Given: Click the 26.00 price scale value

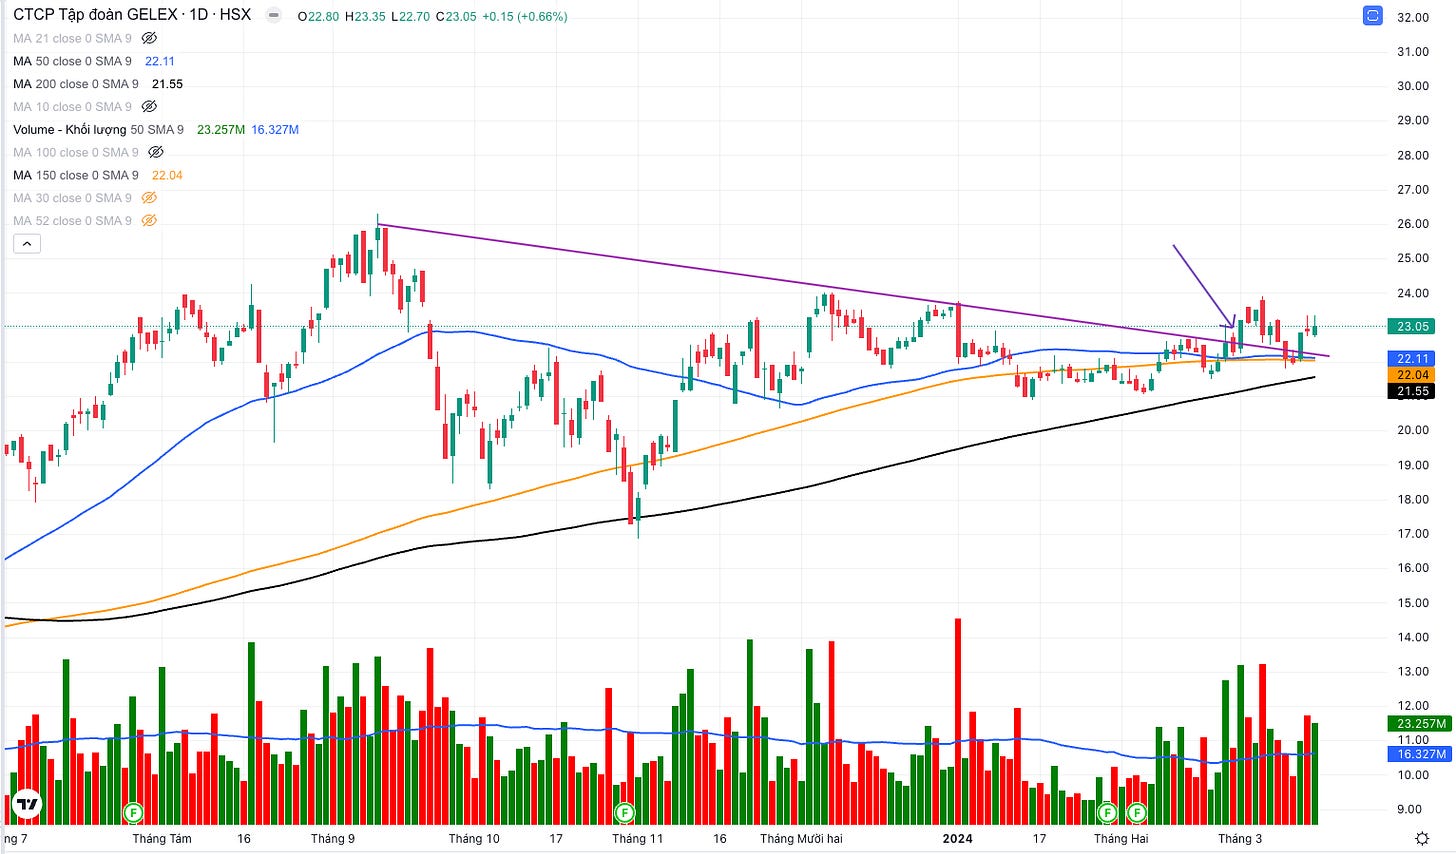Looking at the screenshot, I should [1412, 223].
